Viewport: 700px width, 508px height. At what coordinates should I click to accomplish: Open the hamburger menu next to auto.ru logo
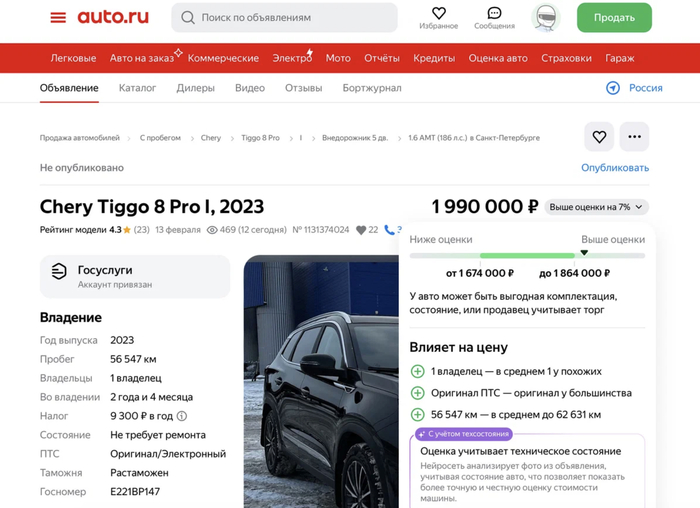[x=58, y=18]
